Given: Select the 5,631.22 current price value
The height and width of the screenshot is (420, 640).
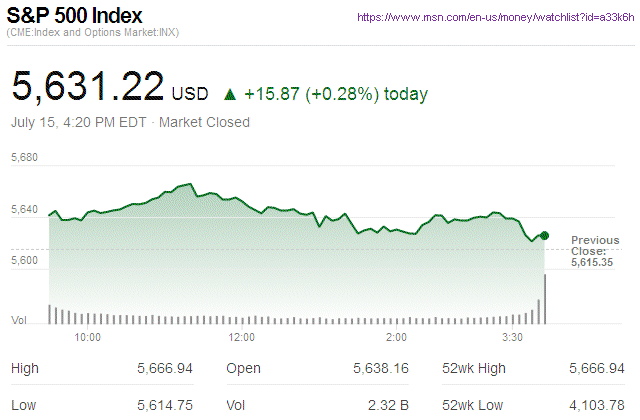Looking at the screenshot, I should pyautogui.click(x=88, y=88).
